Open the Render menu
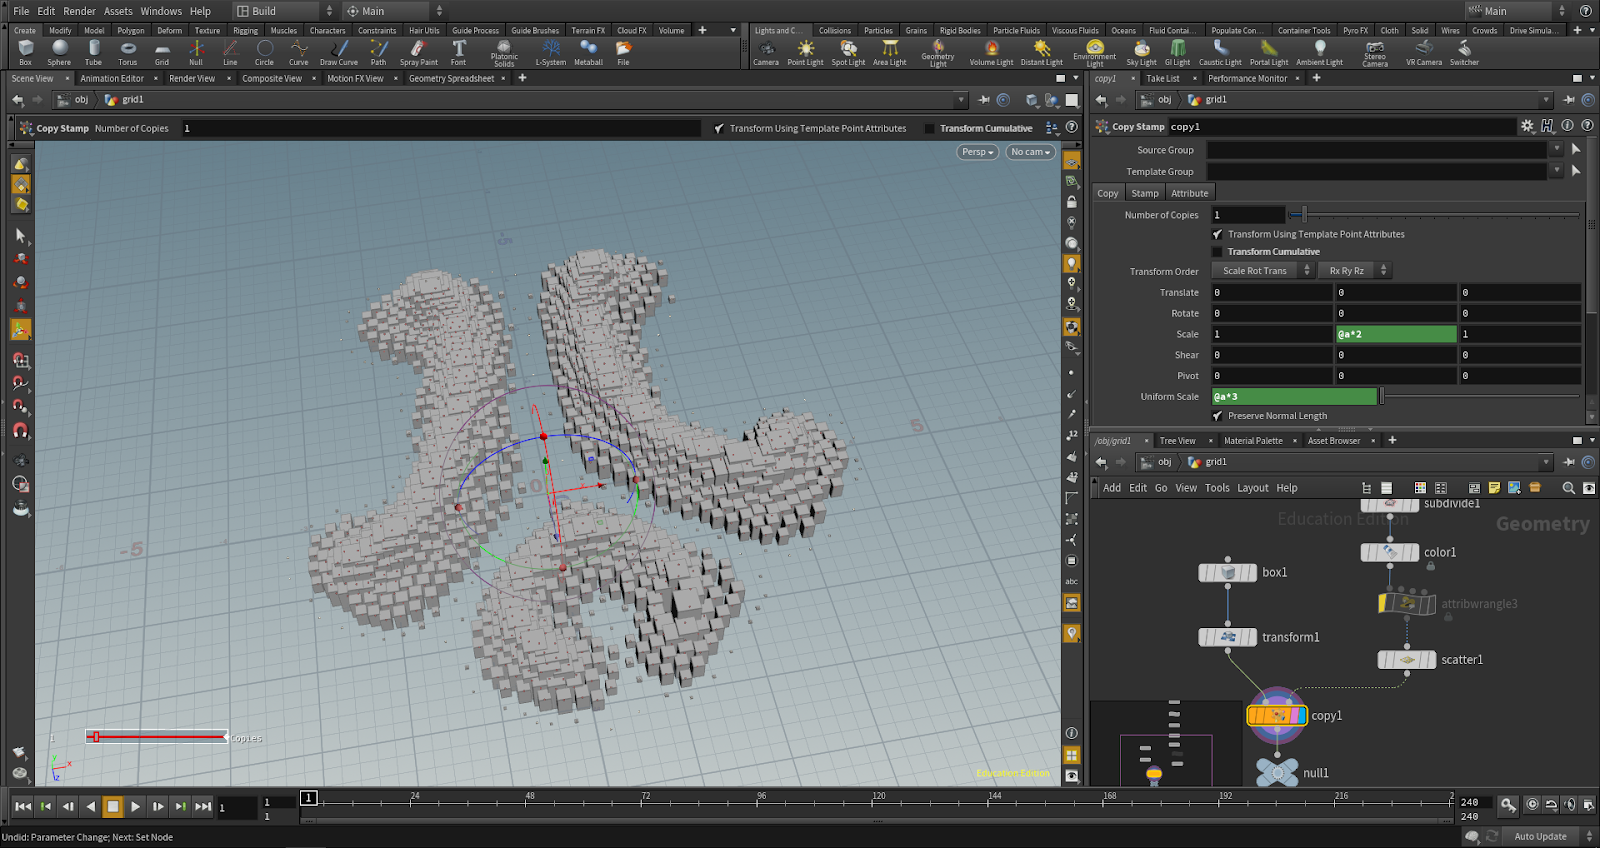This screenshot has height=848, width=1600. point(79,11)
